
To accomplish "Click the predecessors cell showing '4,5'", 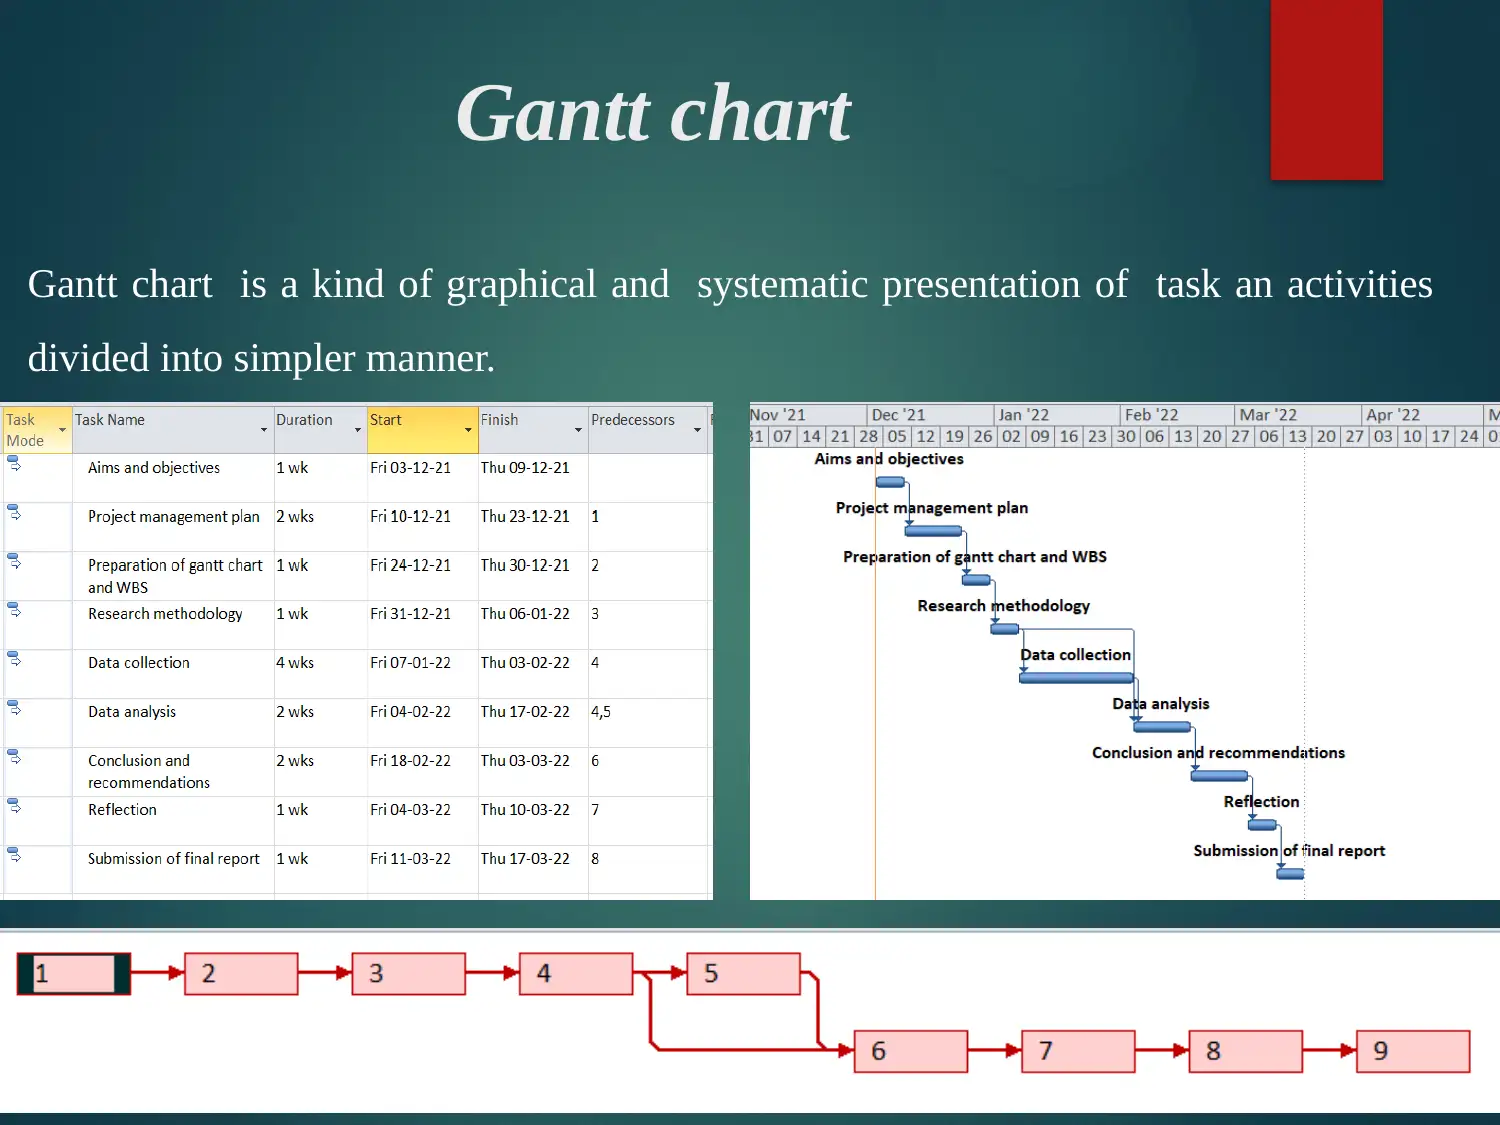I will (x=648, y=723).
